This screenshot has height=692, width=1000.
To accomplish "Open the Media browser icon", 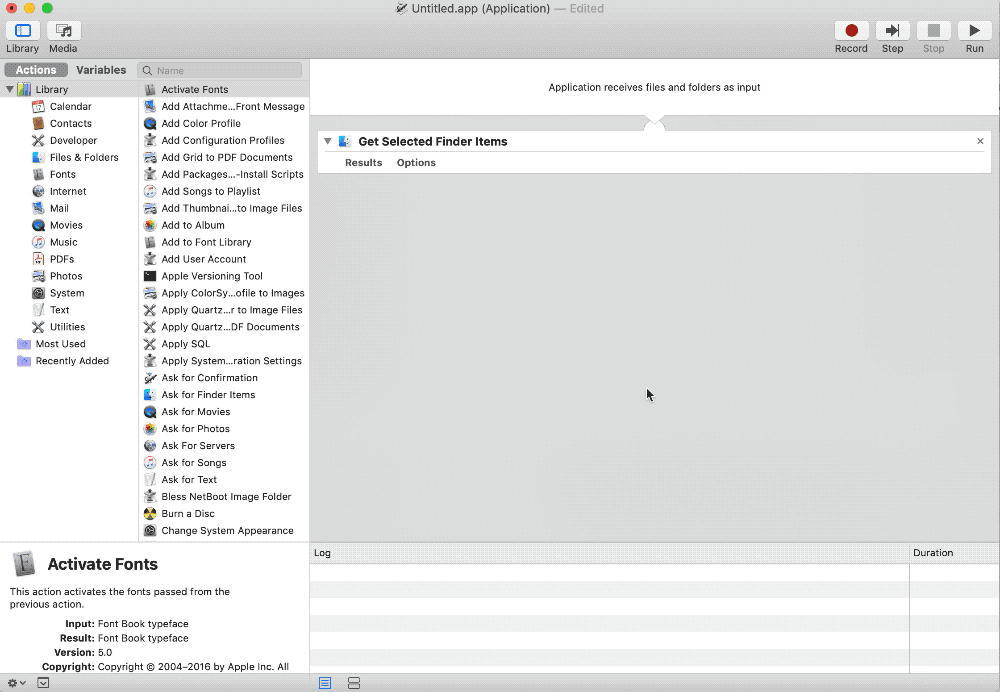I will pyautogui.click(x=63, y=31).
